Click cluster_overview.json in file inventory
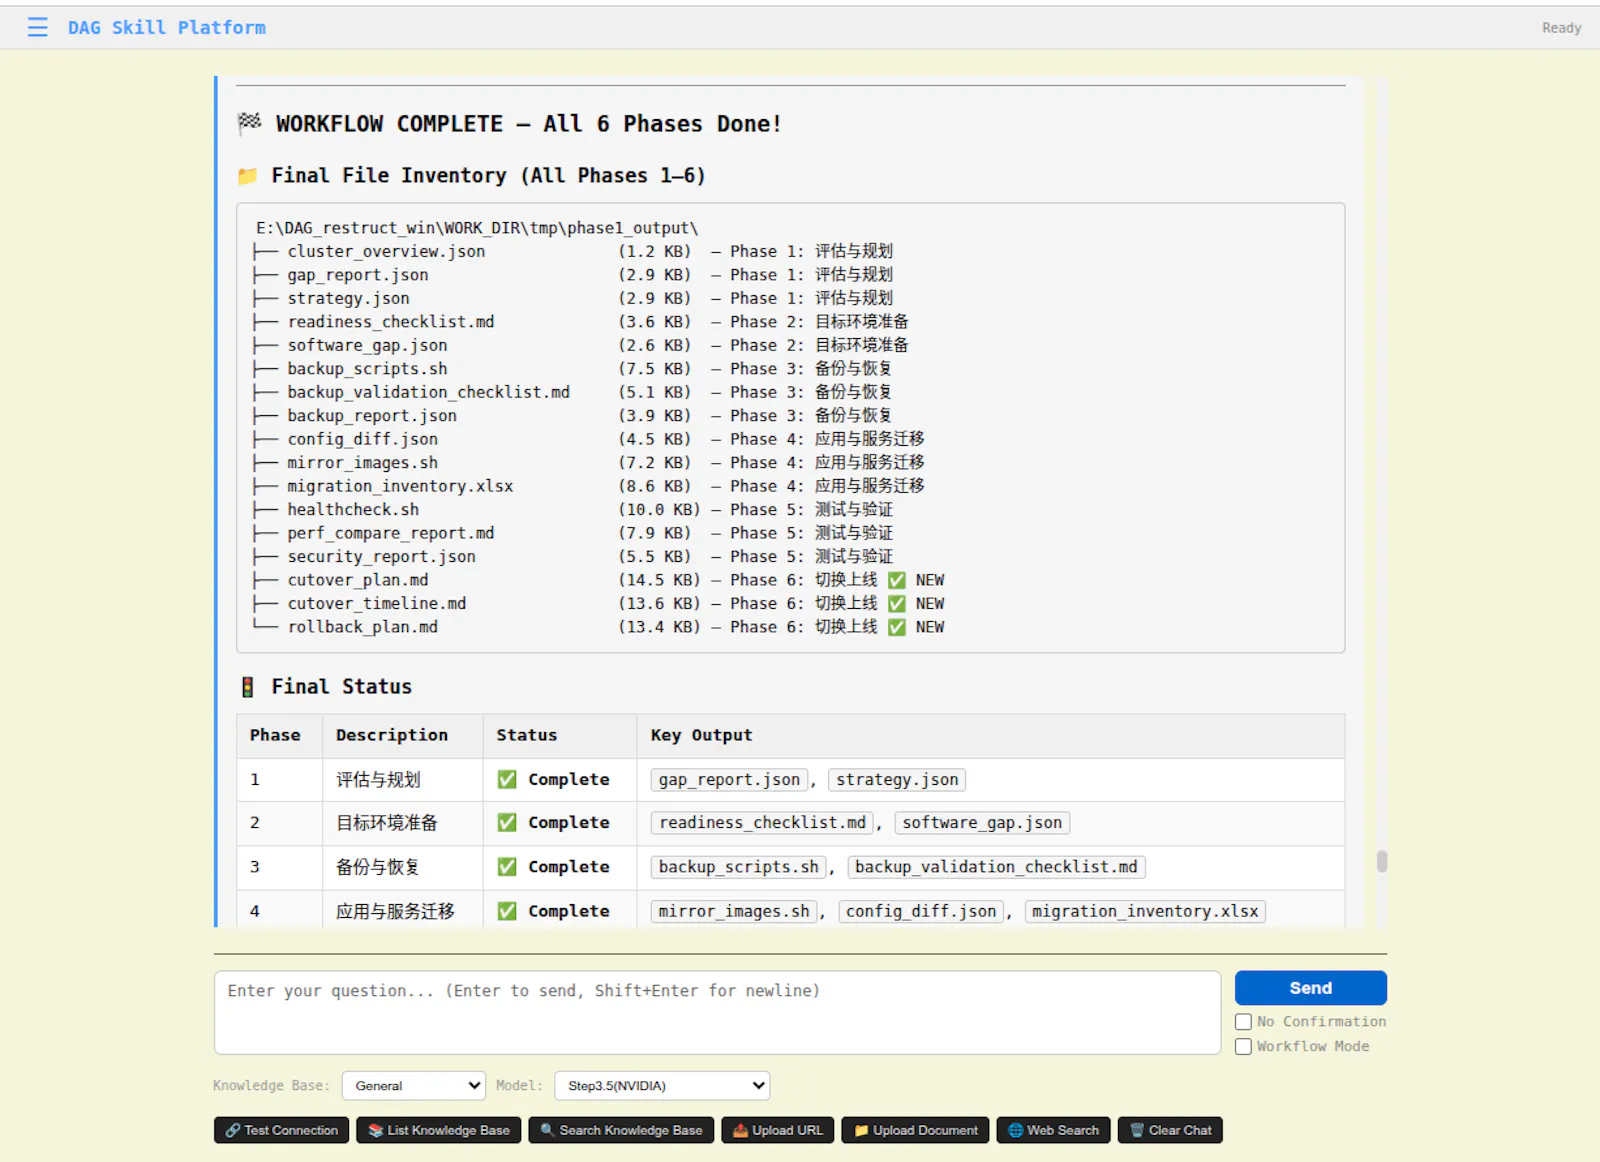 (386, 252)
